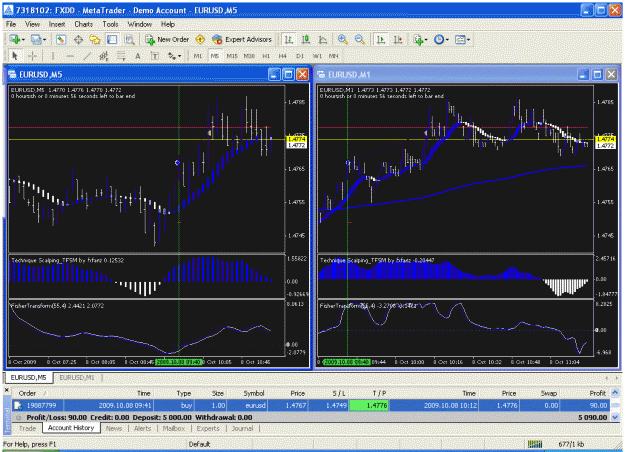
Task: Show the Data Window crosshair-target icon
Action: [78, 39]
